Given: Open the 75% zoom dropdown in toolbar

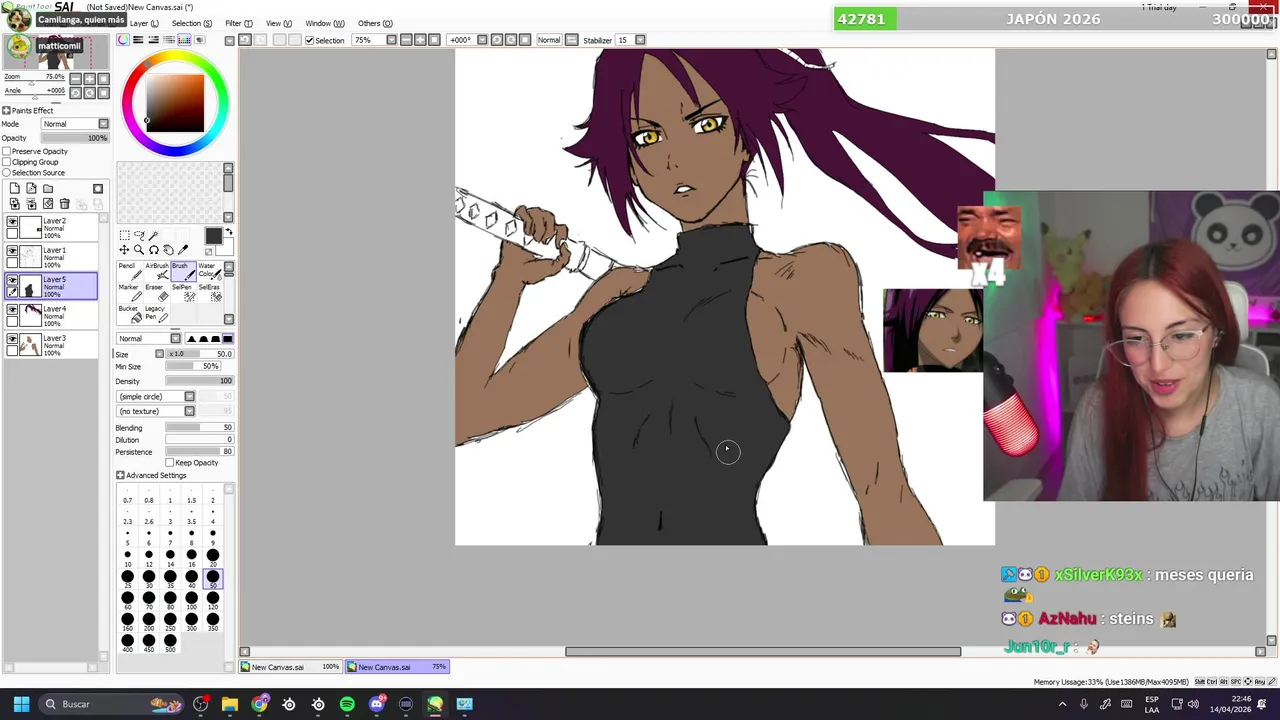Looking at the screenshot, I should [391, 40].
